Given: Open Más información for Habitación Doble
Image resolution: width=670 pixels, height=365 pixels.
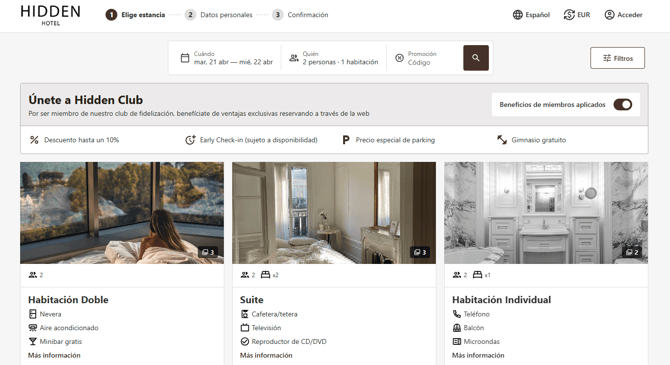Looking at the screenshot, I should click(54, 355).
